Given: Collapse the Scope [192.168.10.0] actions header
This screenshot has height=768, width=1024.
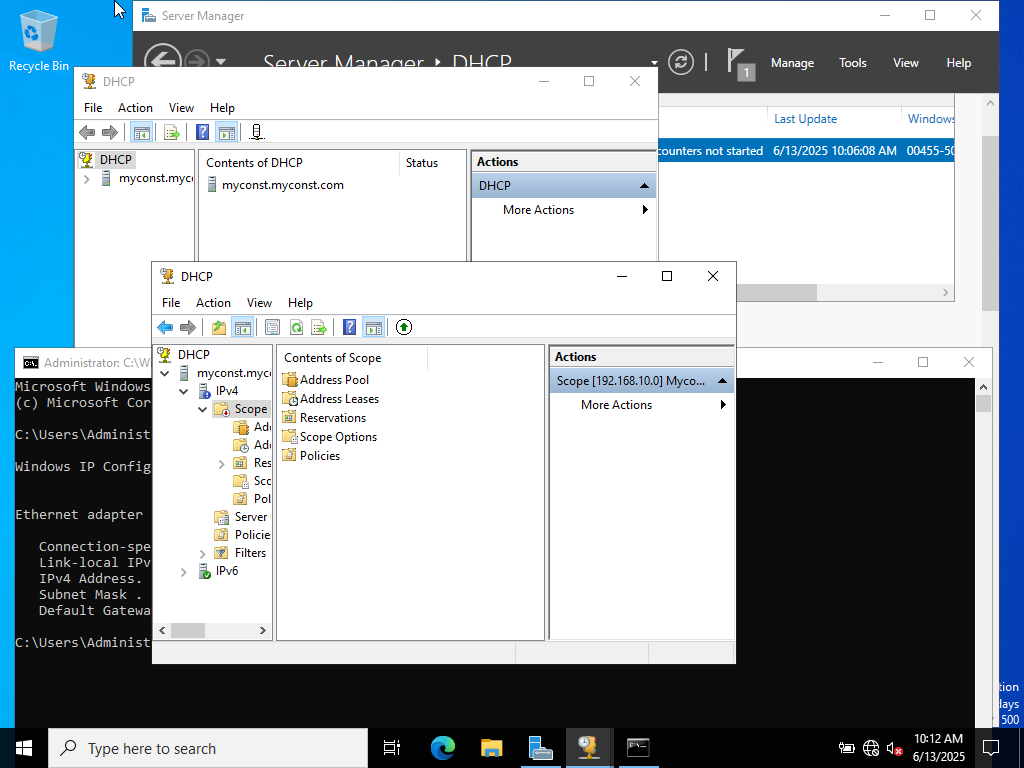Looking at the screenshot, I should coord(722,380).
